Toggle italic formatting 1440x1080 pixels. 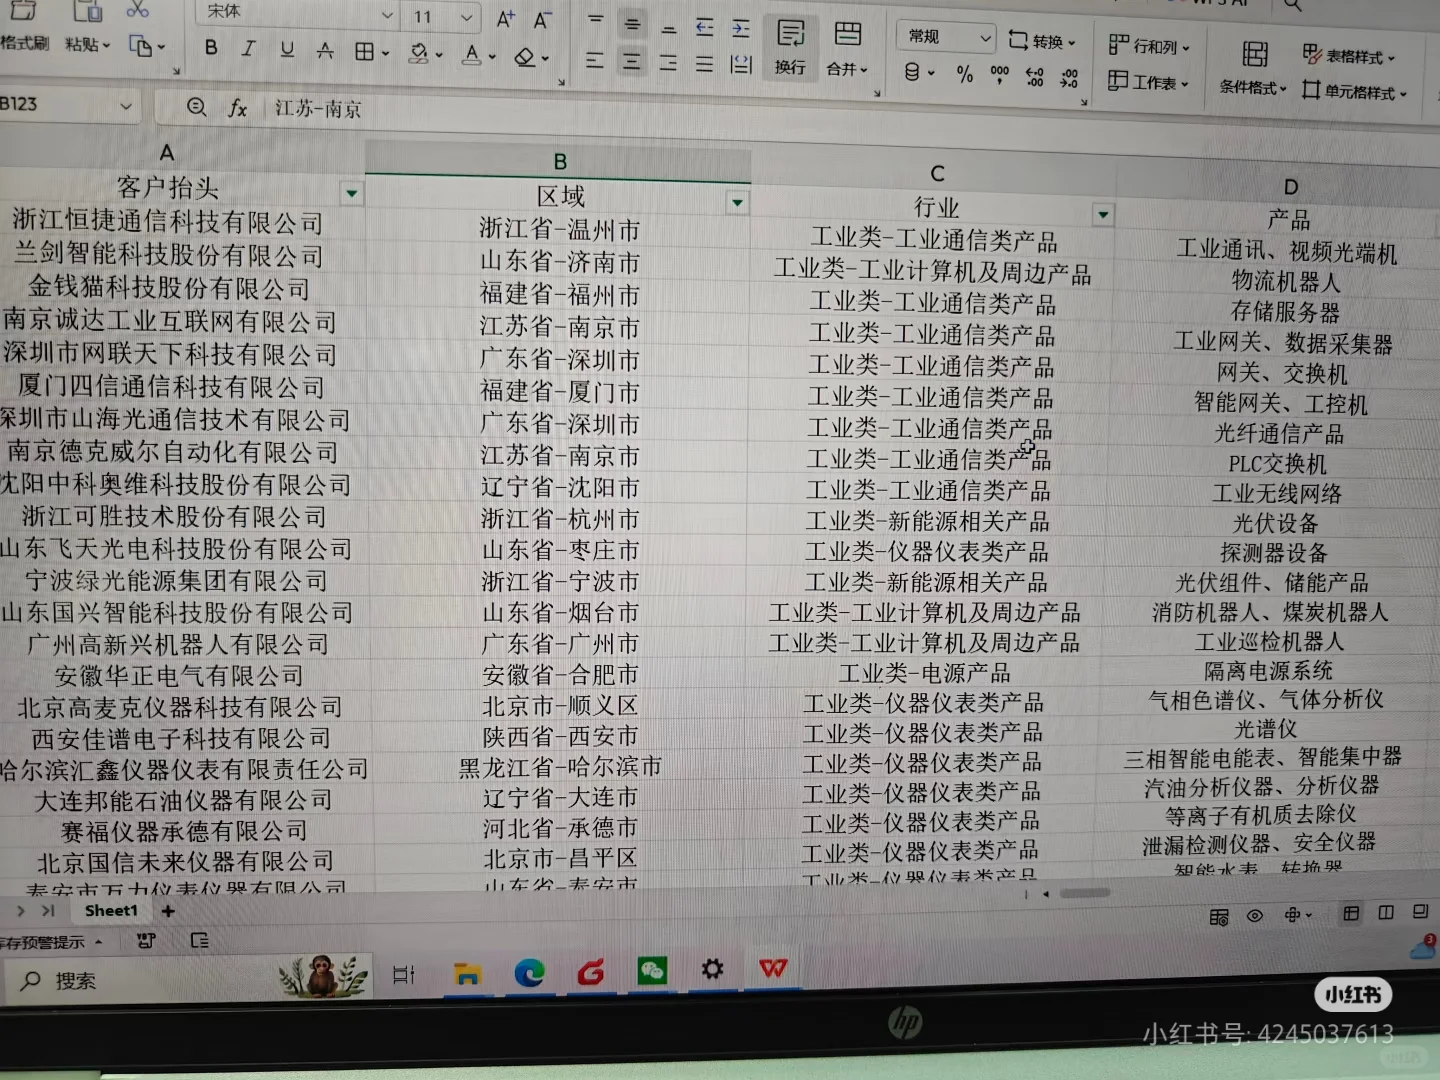pos(248,46)
